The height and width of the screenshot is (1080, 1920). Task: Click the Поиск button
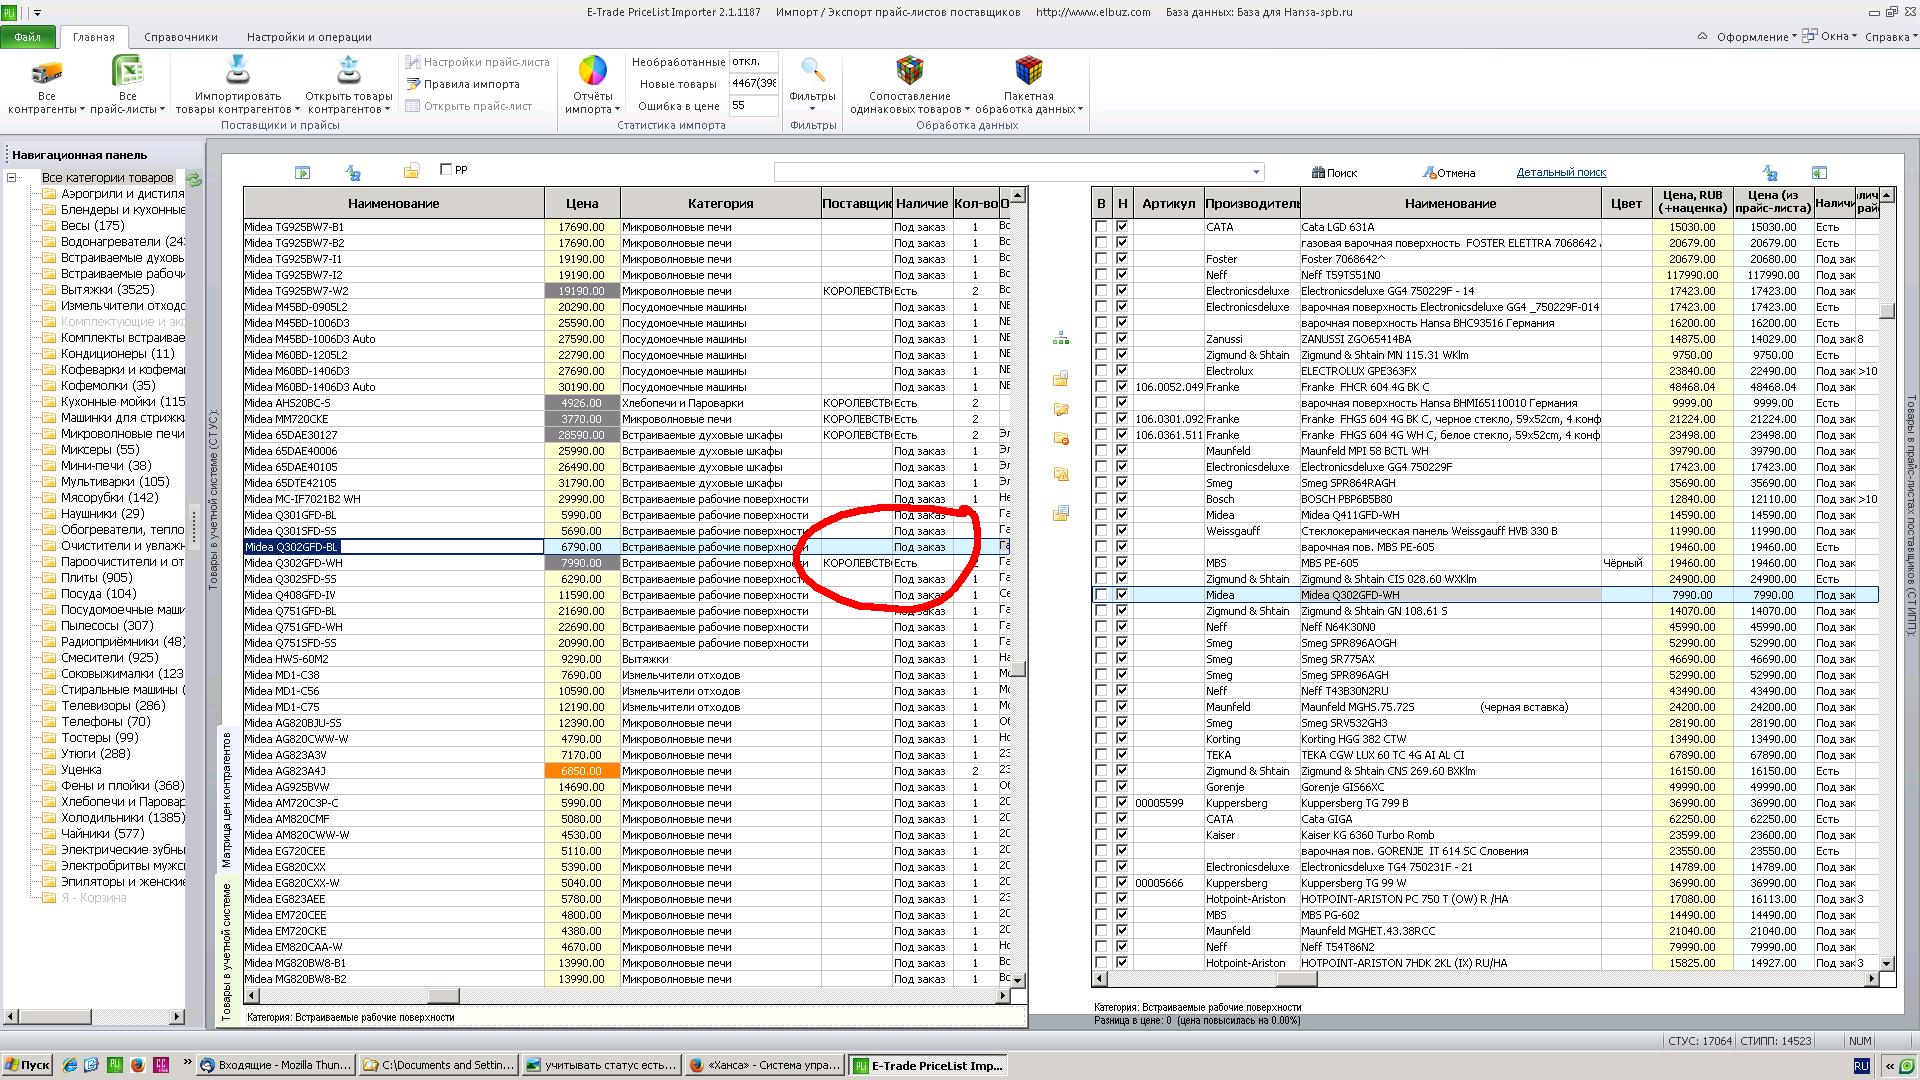[1335, 173]
